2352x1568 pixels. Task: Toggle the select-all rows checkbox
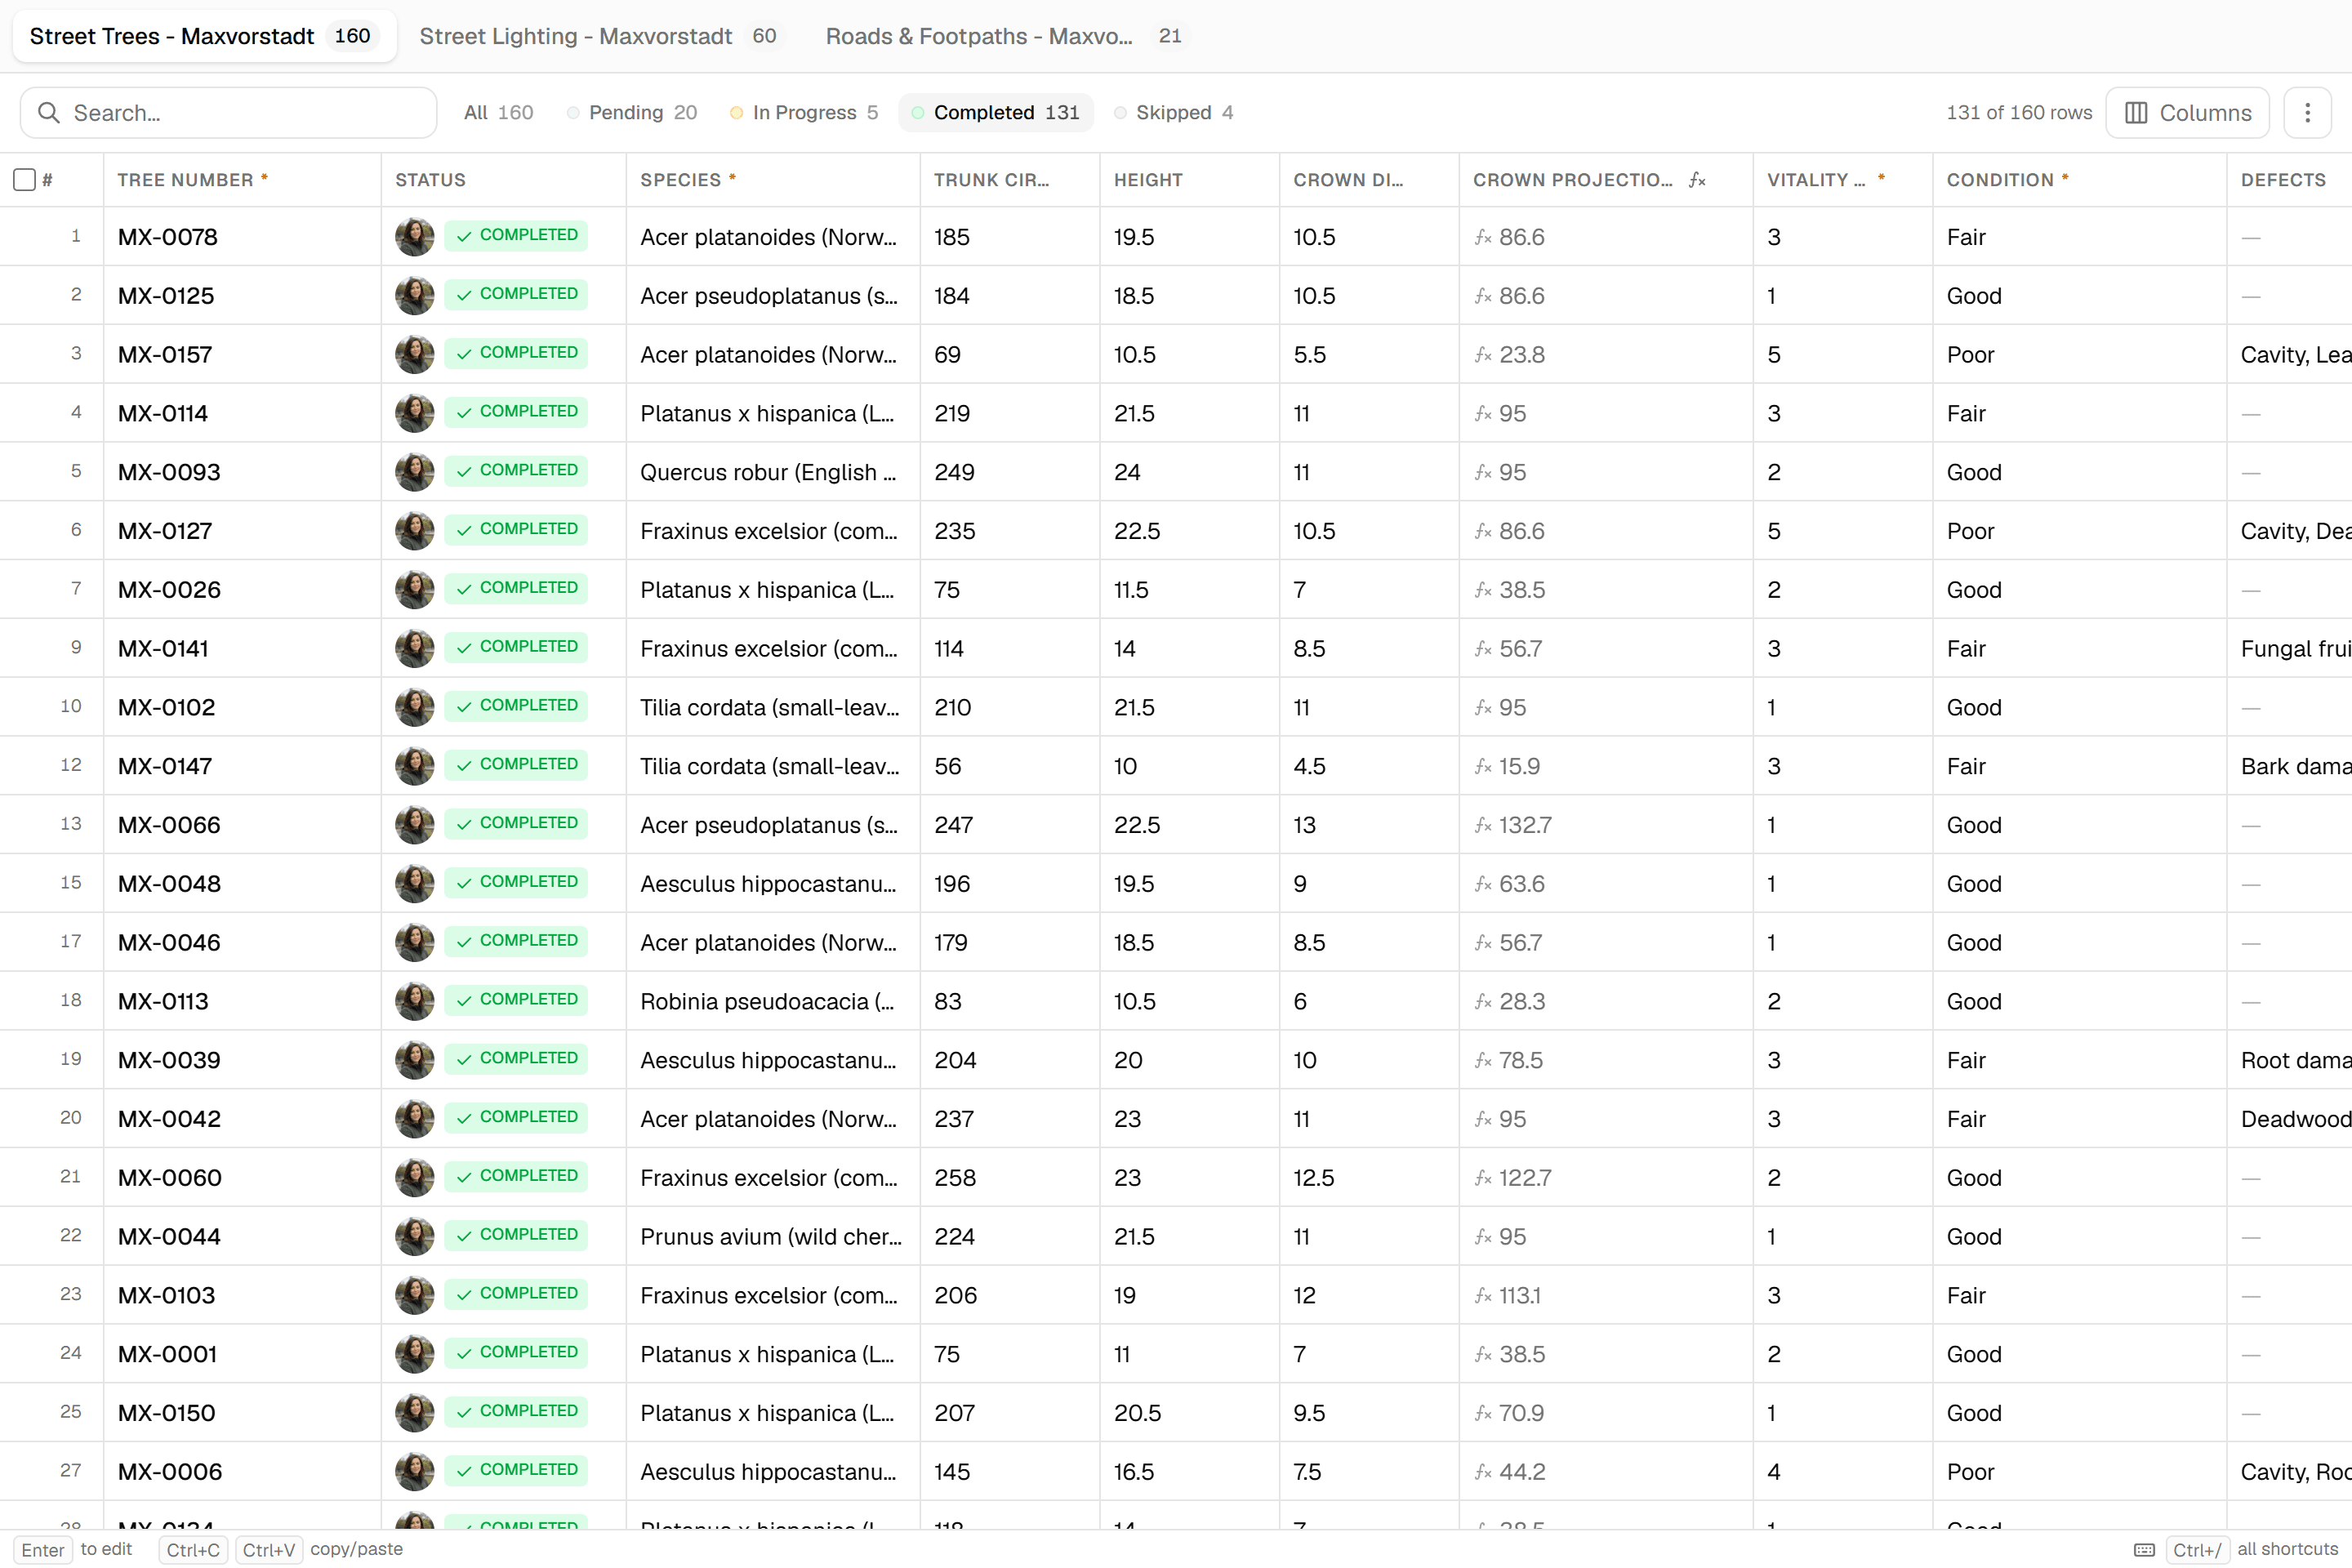click(25, 180)
